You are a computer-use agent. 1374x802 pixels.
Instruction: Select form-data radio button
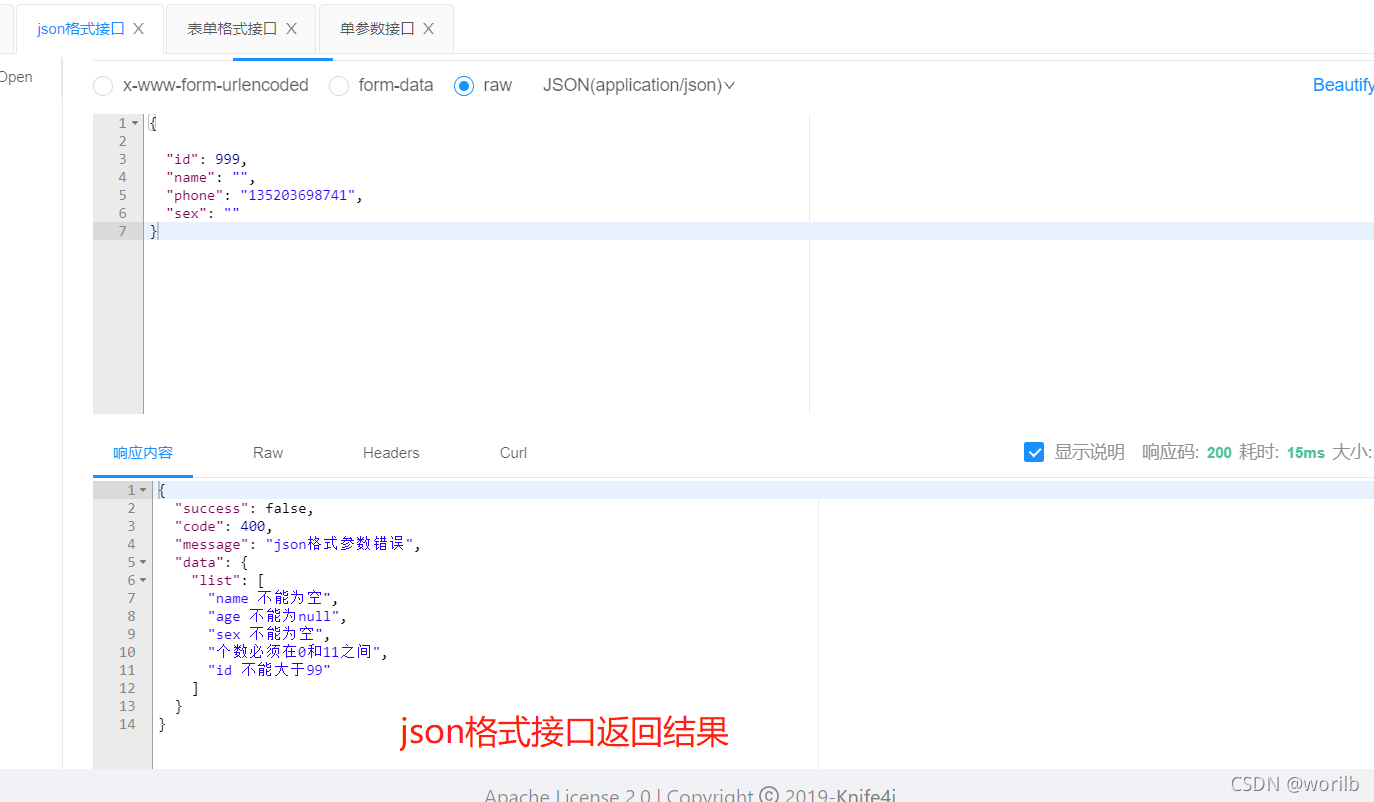click(339, 86)
